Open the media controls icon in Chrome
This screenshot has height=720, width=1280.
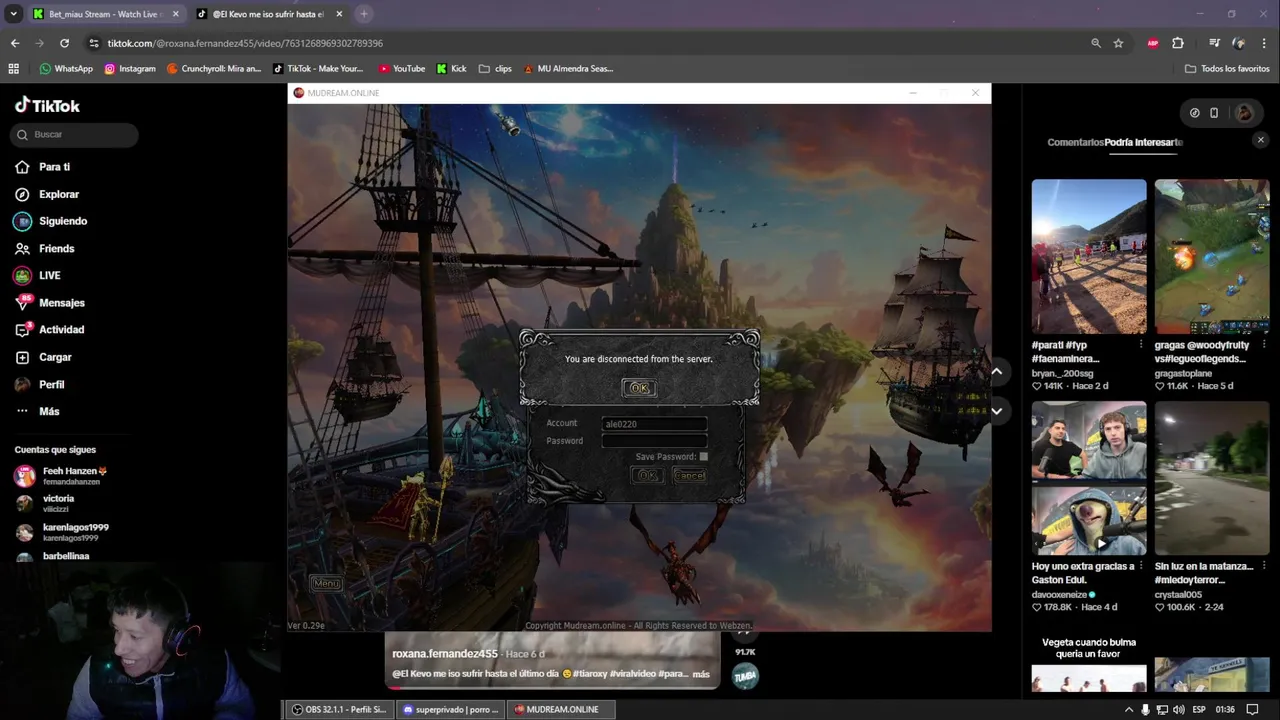click(1214, 43)
